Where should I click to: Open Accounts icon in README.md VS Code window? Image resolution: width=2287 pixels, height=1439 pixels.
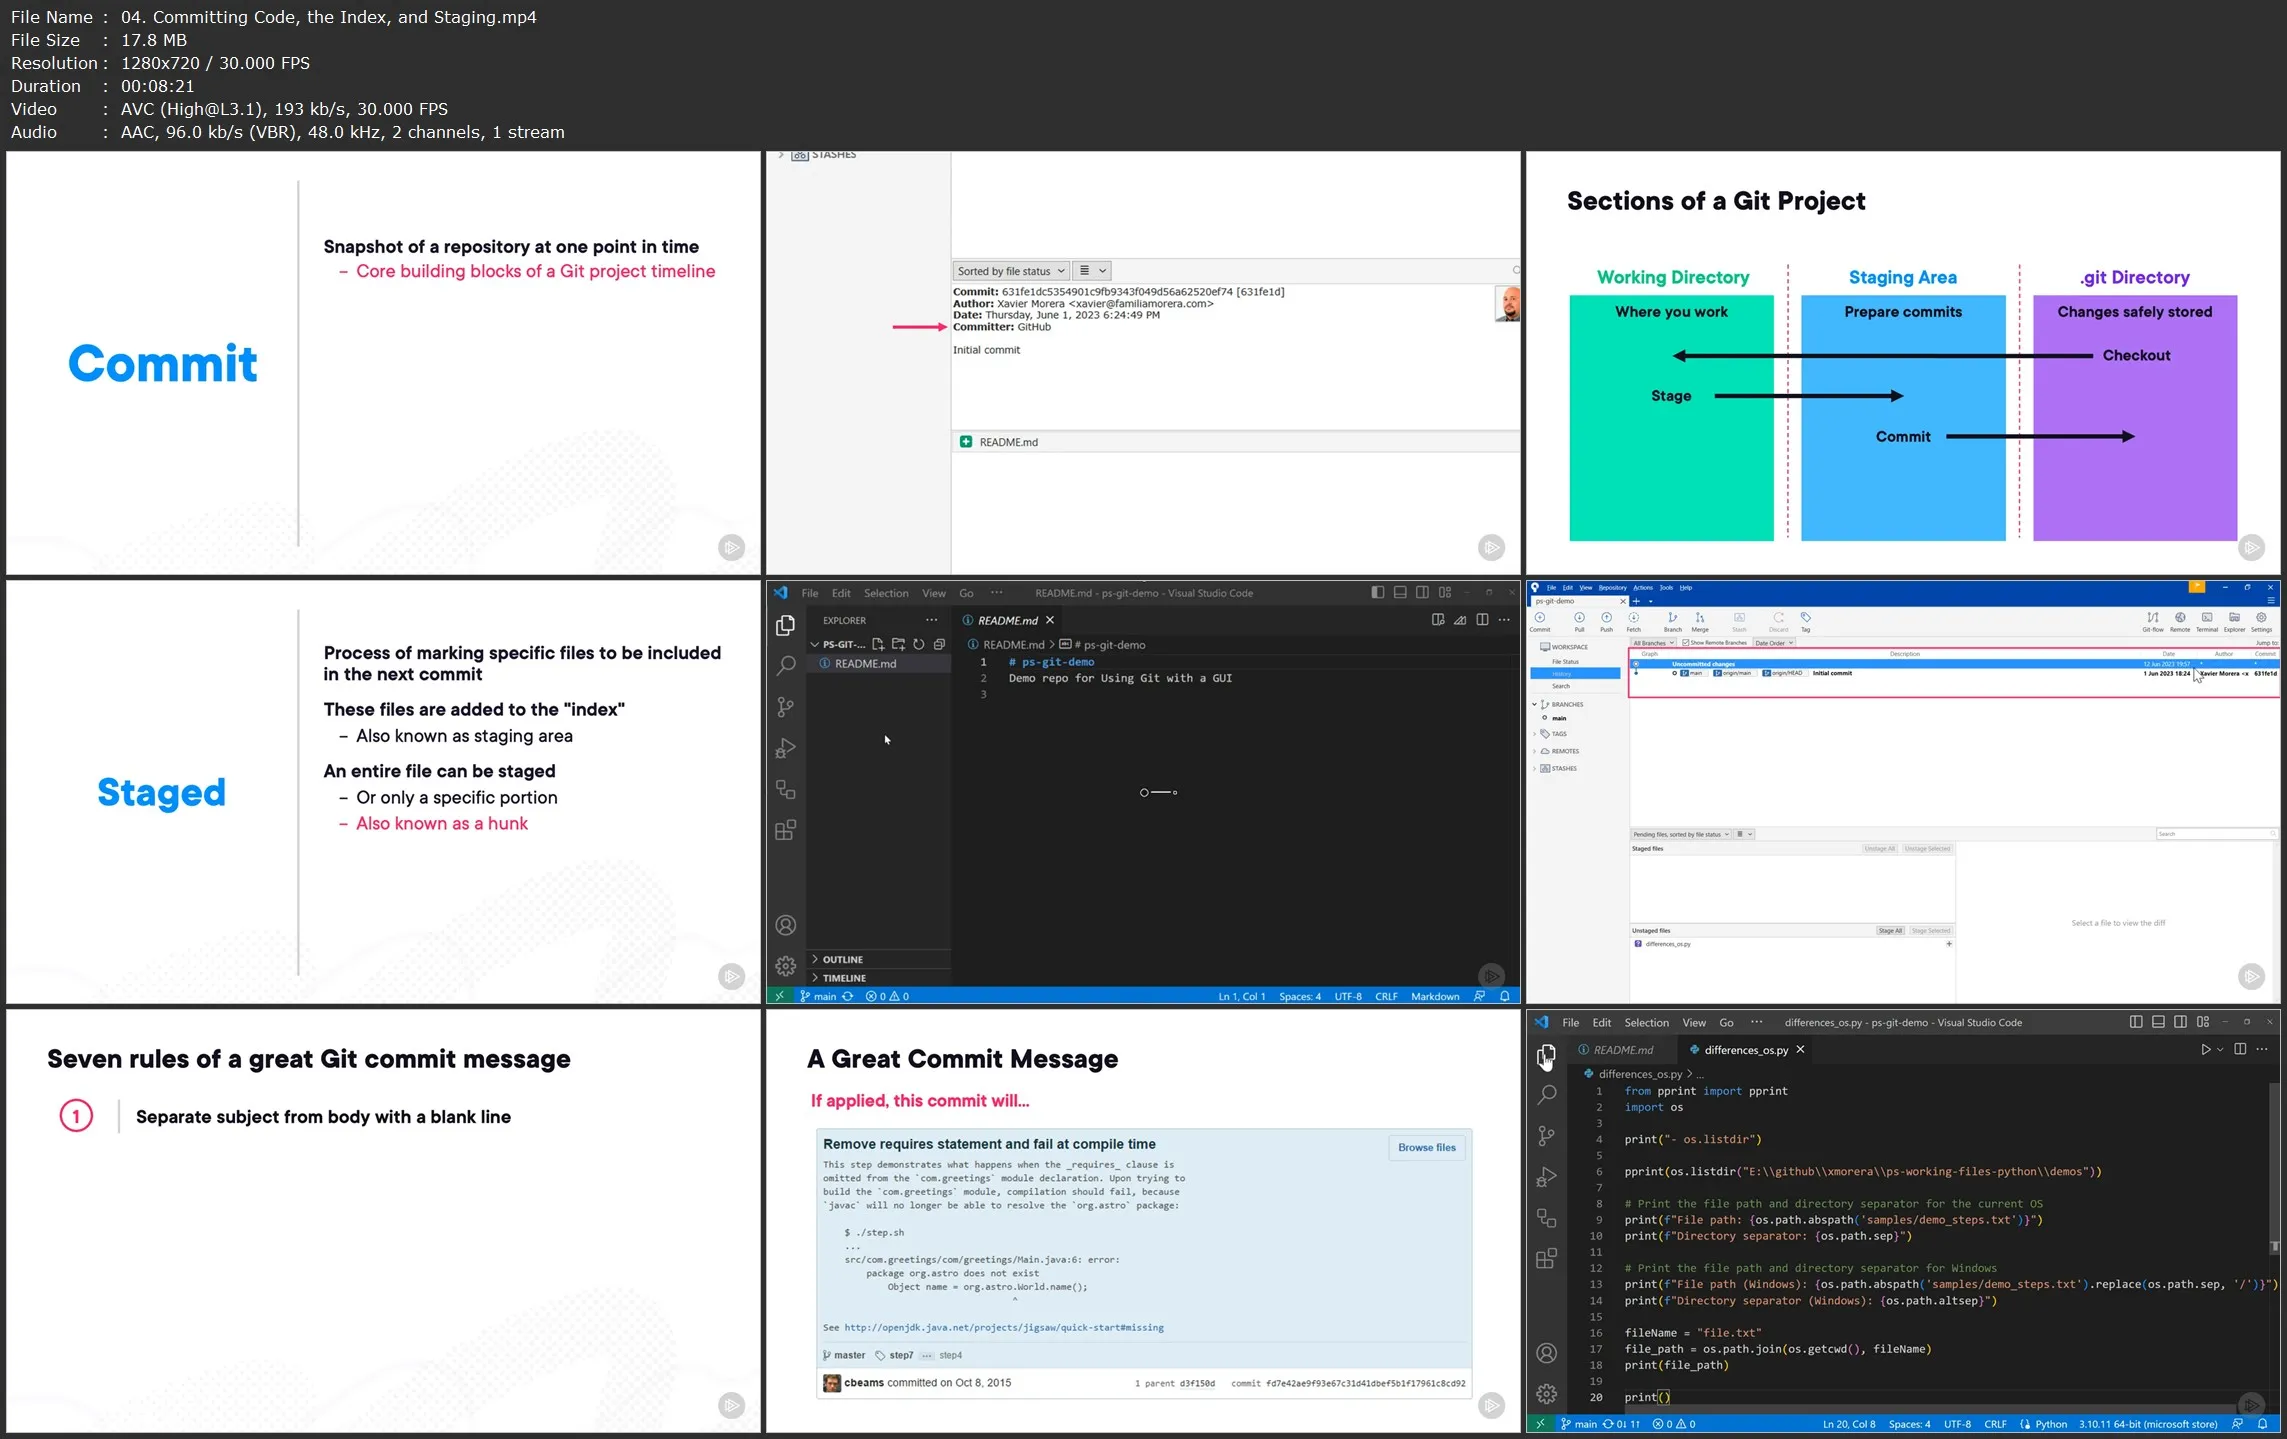786,925
